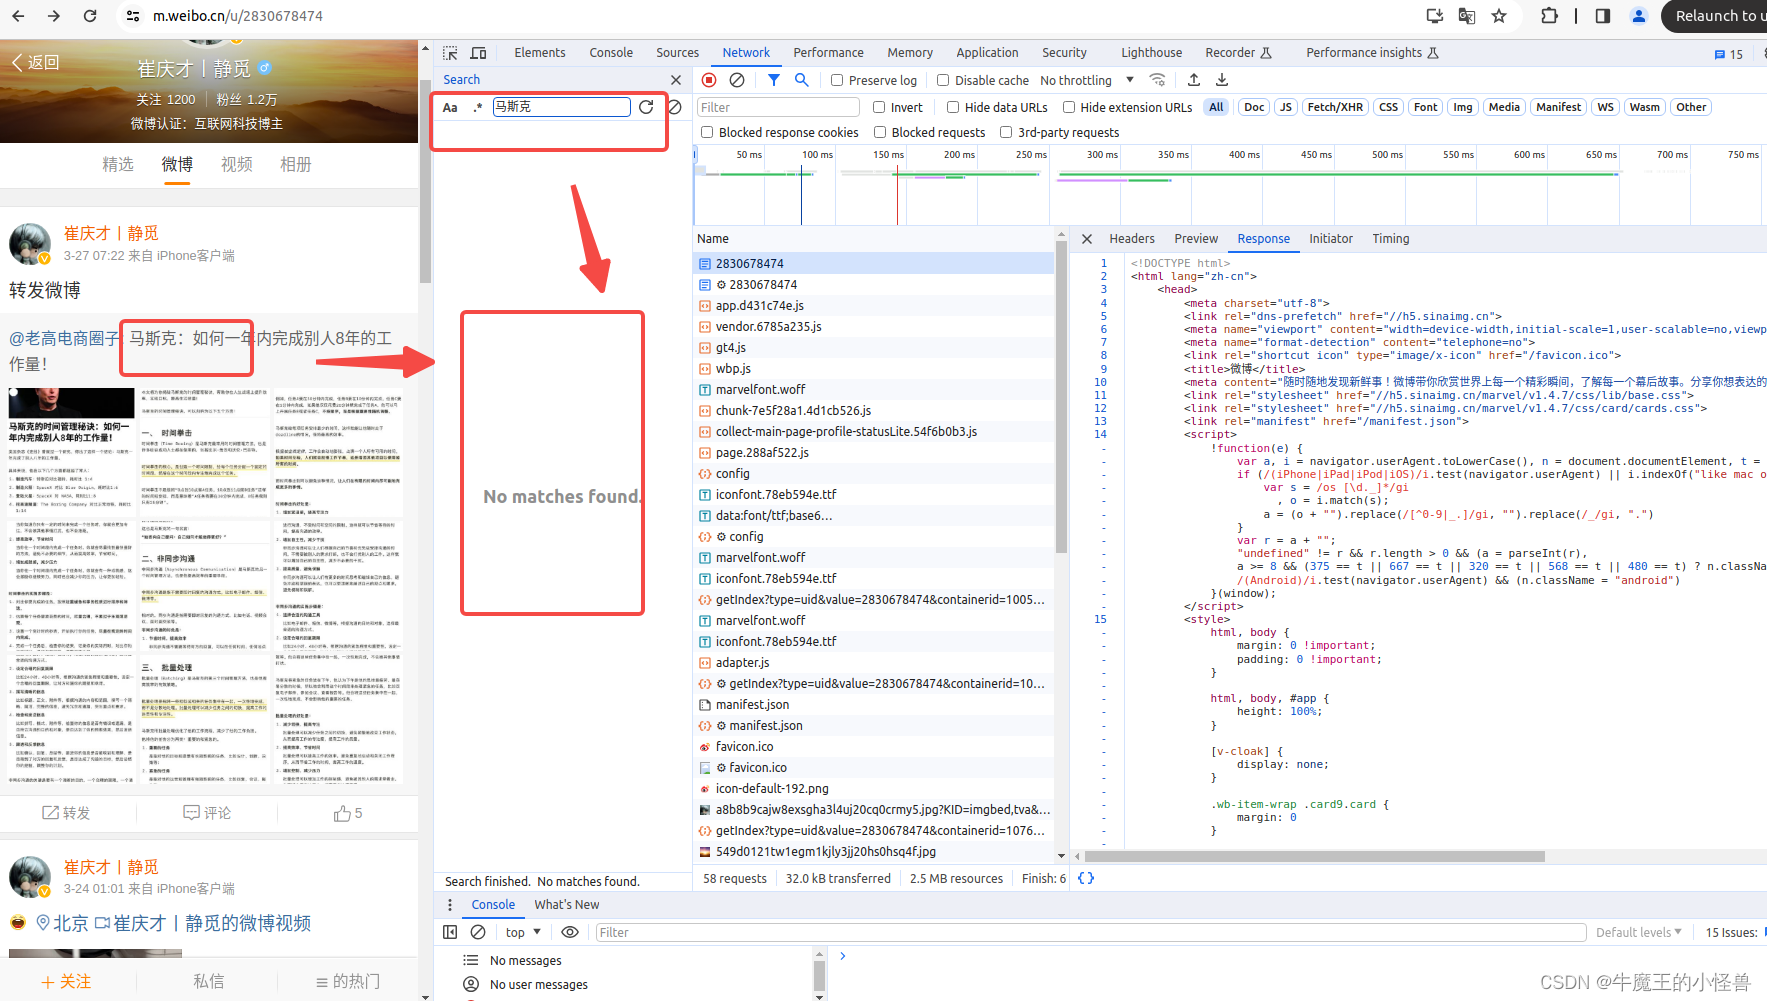Screen dimensions: 1767x1001
Task: Toggle the device toolbar icon
Action: click(x=479, y=53)
